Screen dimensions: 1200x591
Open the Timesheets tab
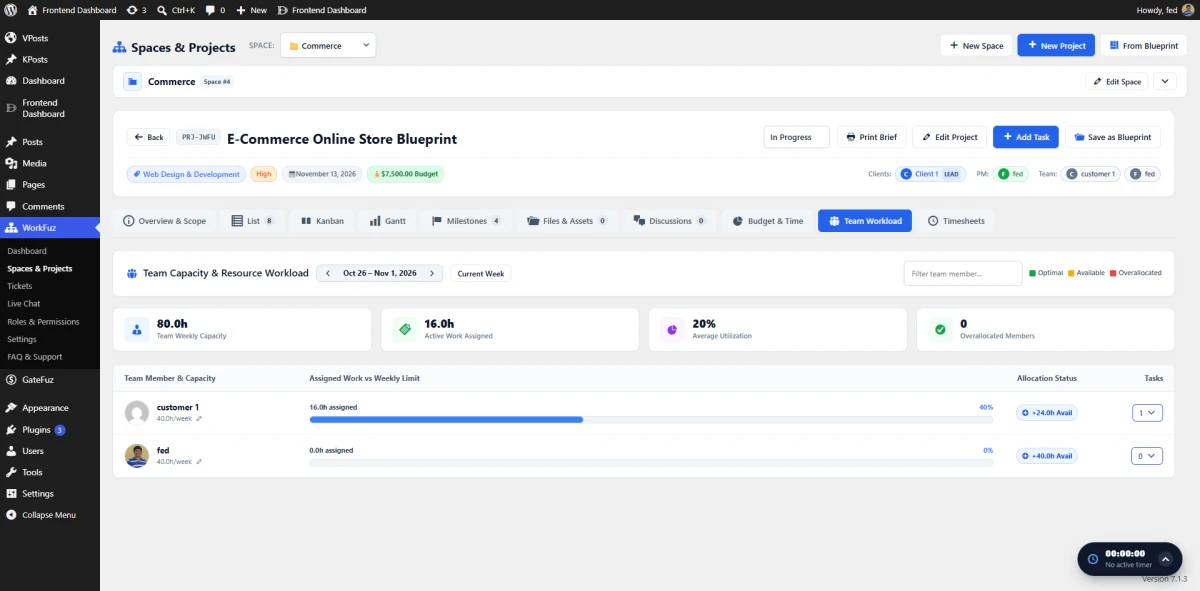pos(956,221)
